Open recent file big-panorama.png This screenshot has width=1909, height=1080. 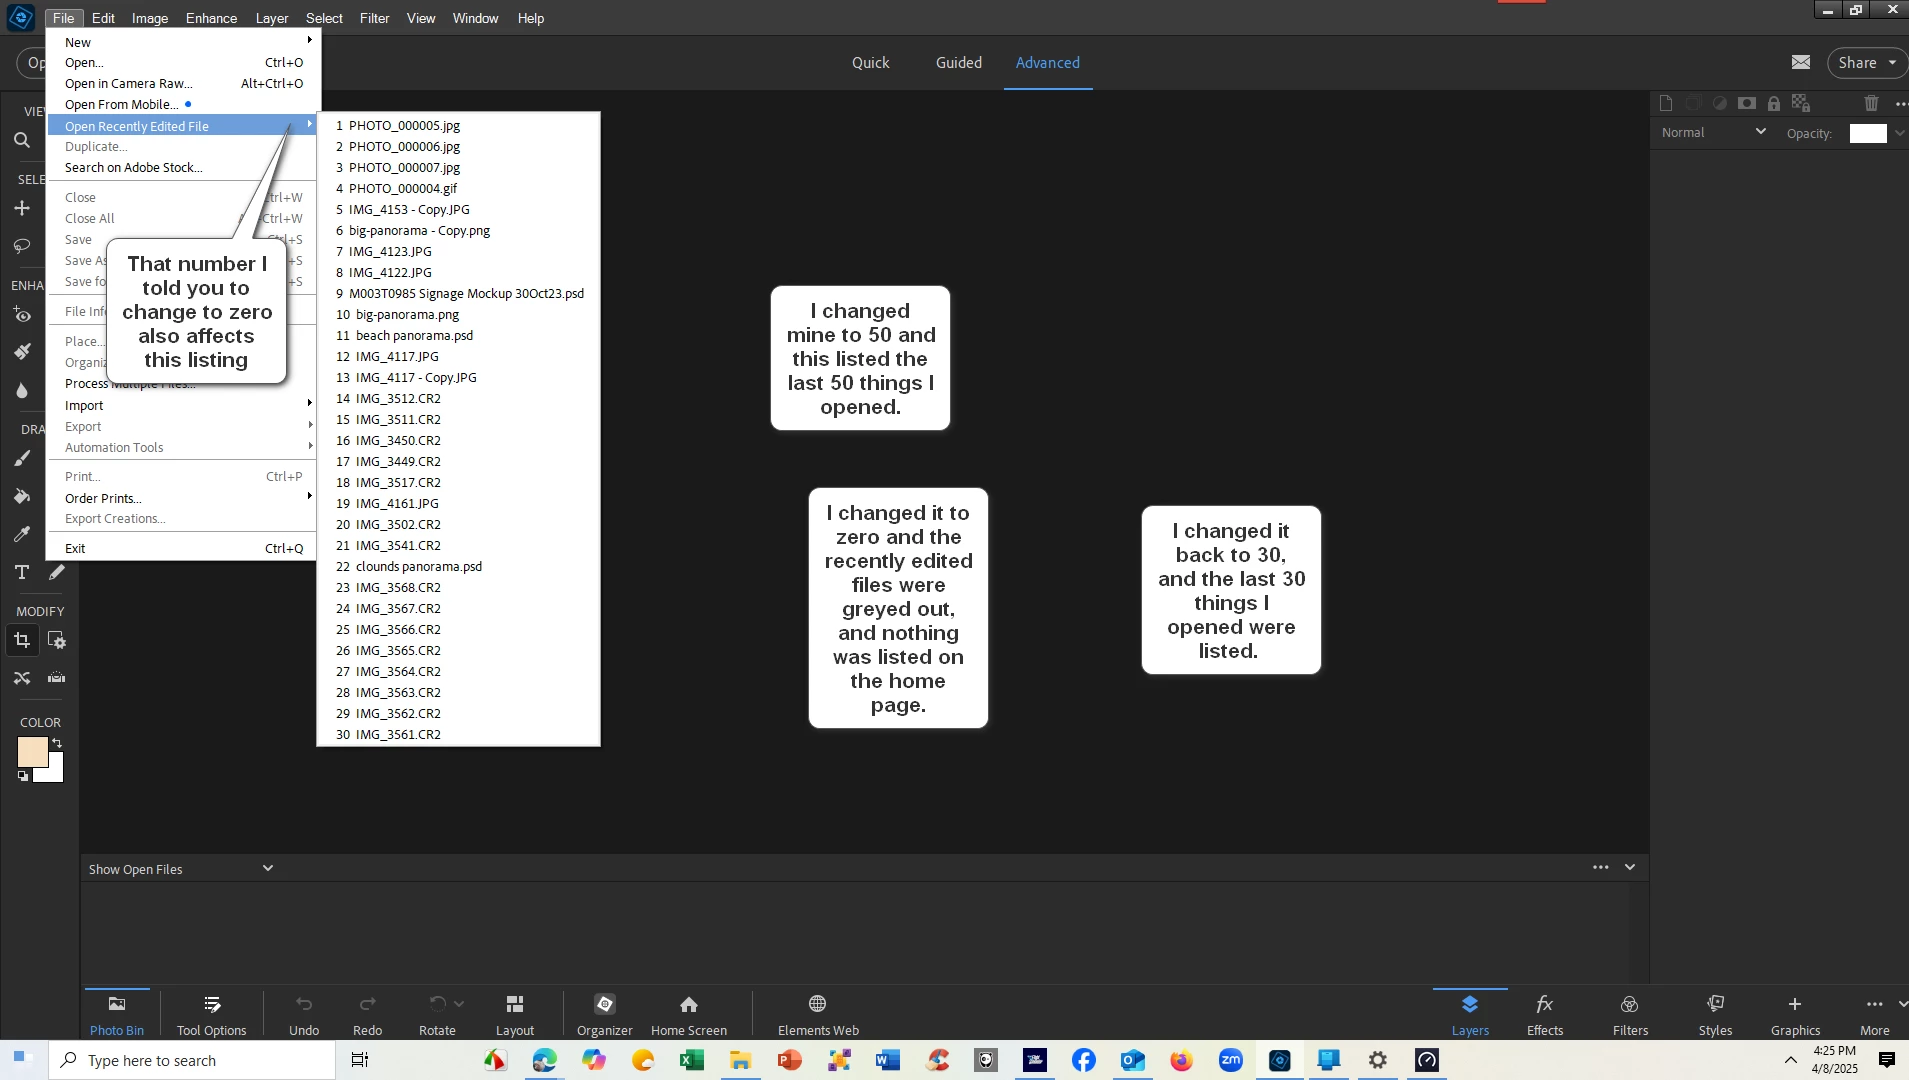click(x=458, y=314)
